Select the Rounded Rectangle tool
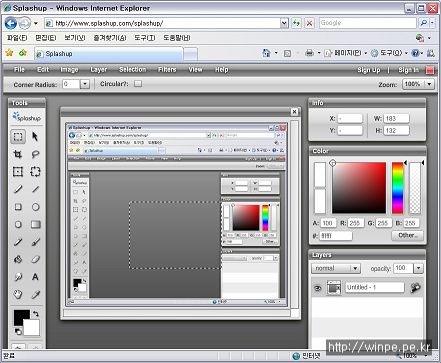This screenshot has height=363, width=441. (18, 224)
